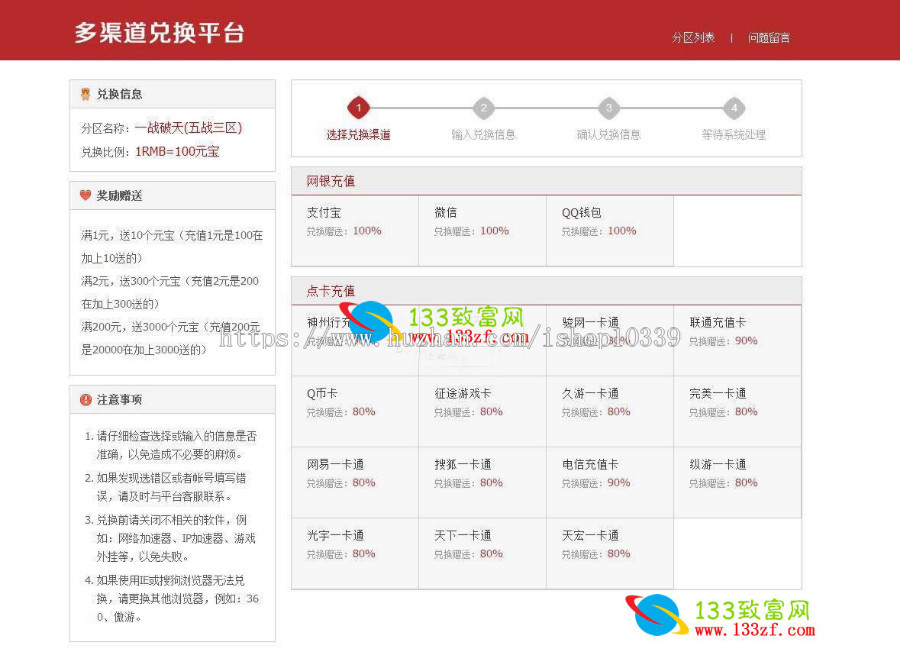This screenshot has height=671, width=900.
Task: Select 电信充值卡 card option
Action: coord(610,483)
